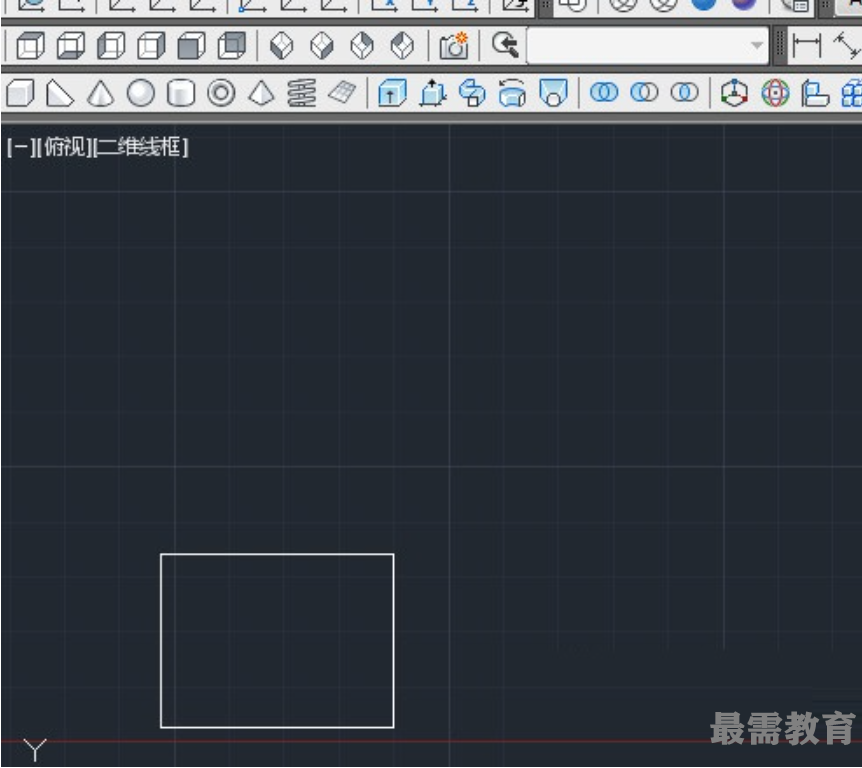Switch to the Left view cube icon
The height and width of the screenshot is (768, 862).
point(111,46)
